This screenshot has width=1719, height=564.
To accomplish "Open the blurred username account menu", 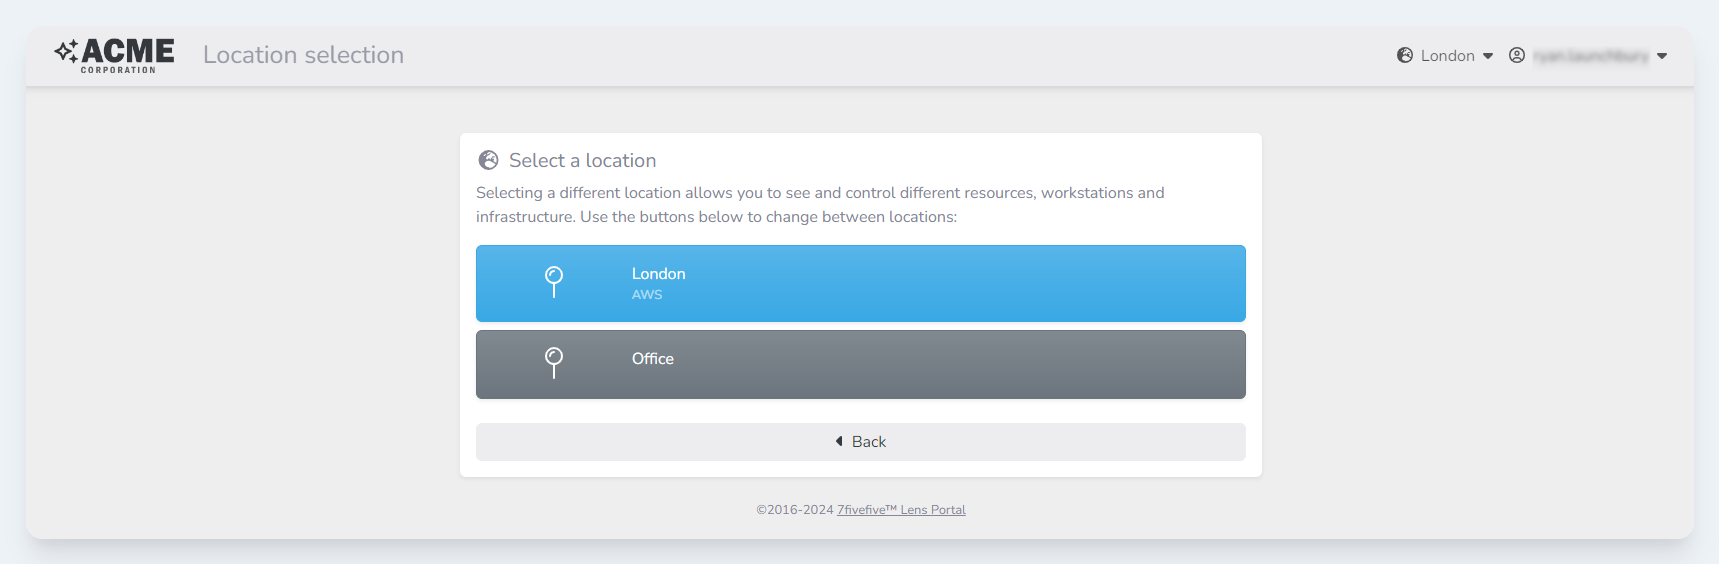I will (x=1591, y=56).
